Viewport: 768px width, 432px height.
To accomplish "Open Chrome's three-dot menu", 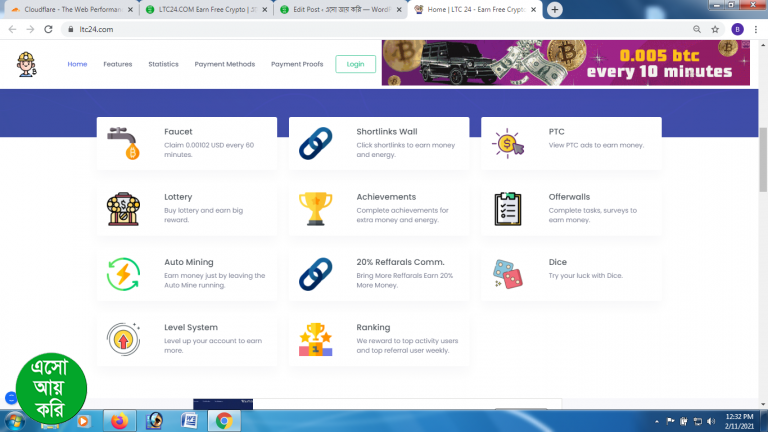I will point(757,29).
